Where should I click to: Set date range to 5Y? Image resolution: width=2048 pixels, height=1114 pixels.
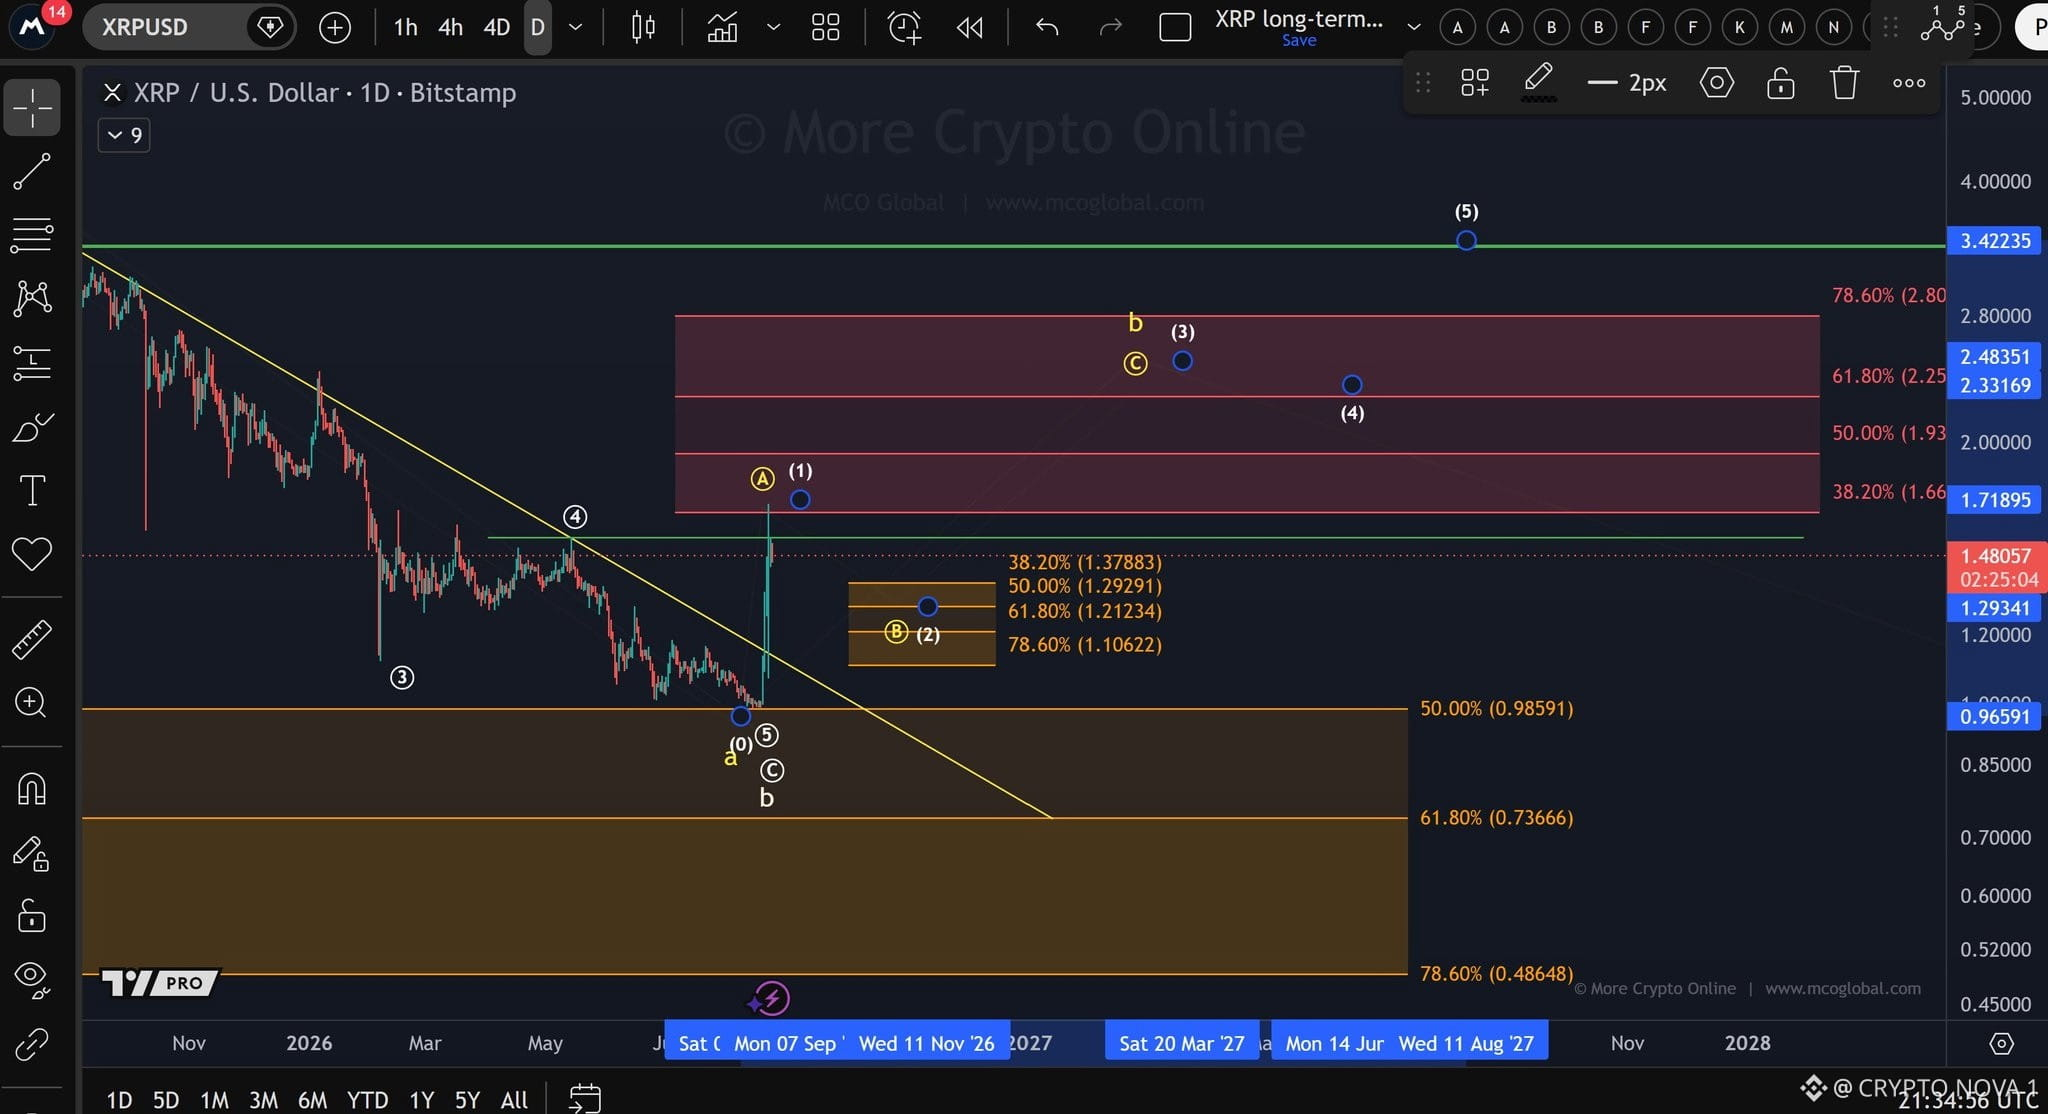(x=467, y=1100)
